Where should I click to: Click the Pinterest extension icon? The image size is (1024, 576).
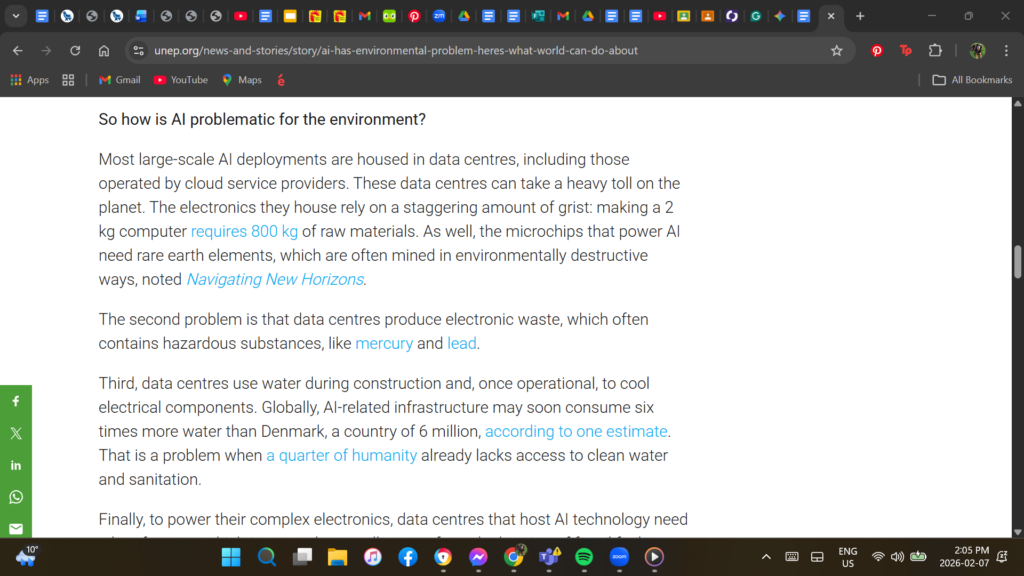(x=877, y=51)
